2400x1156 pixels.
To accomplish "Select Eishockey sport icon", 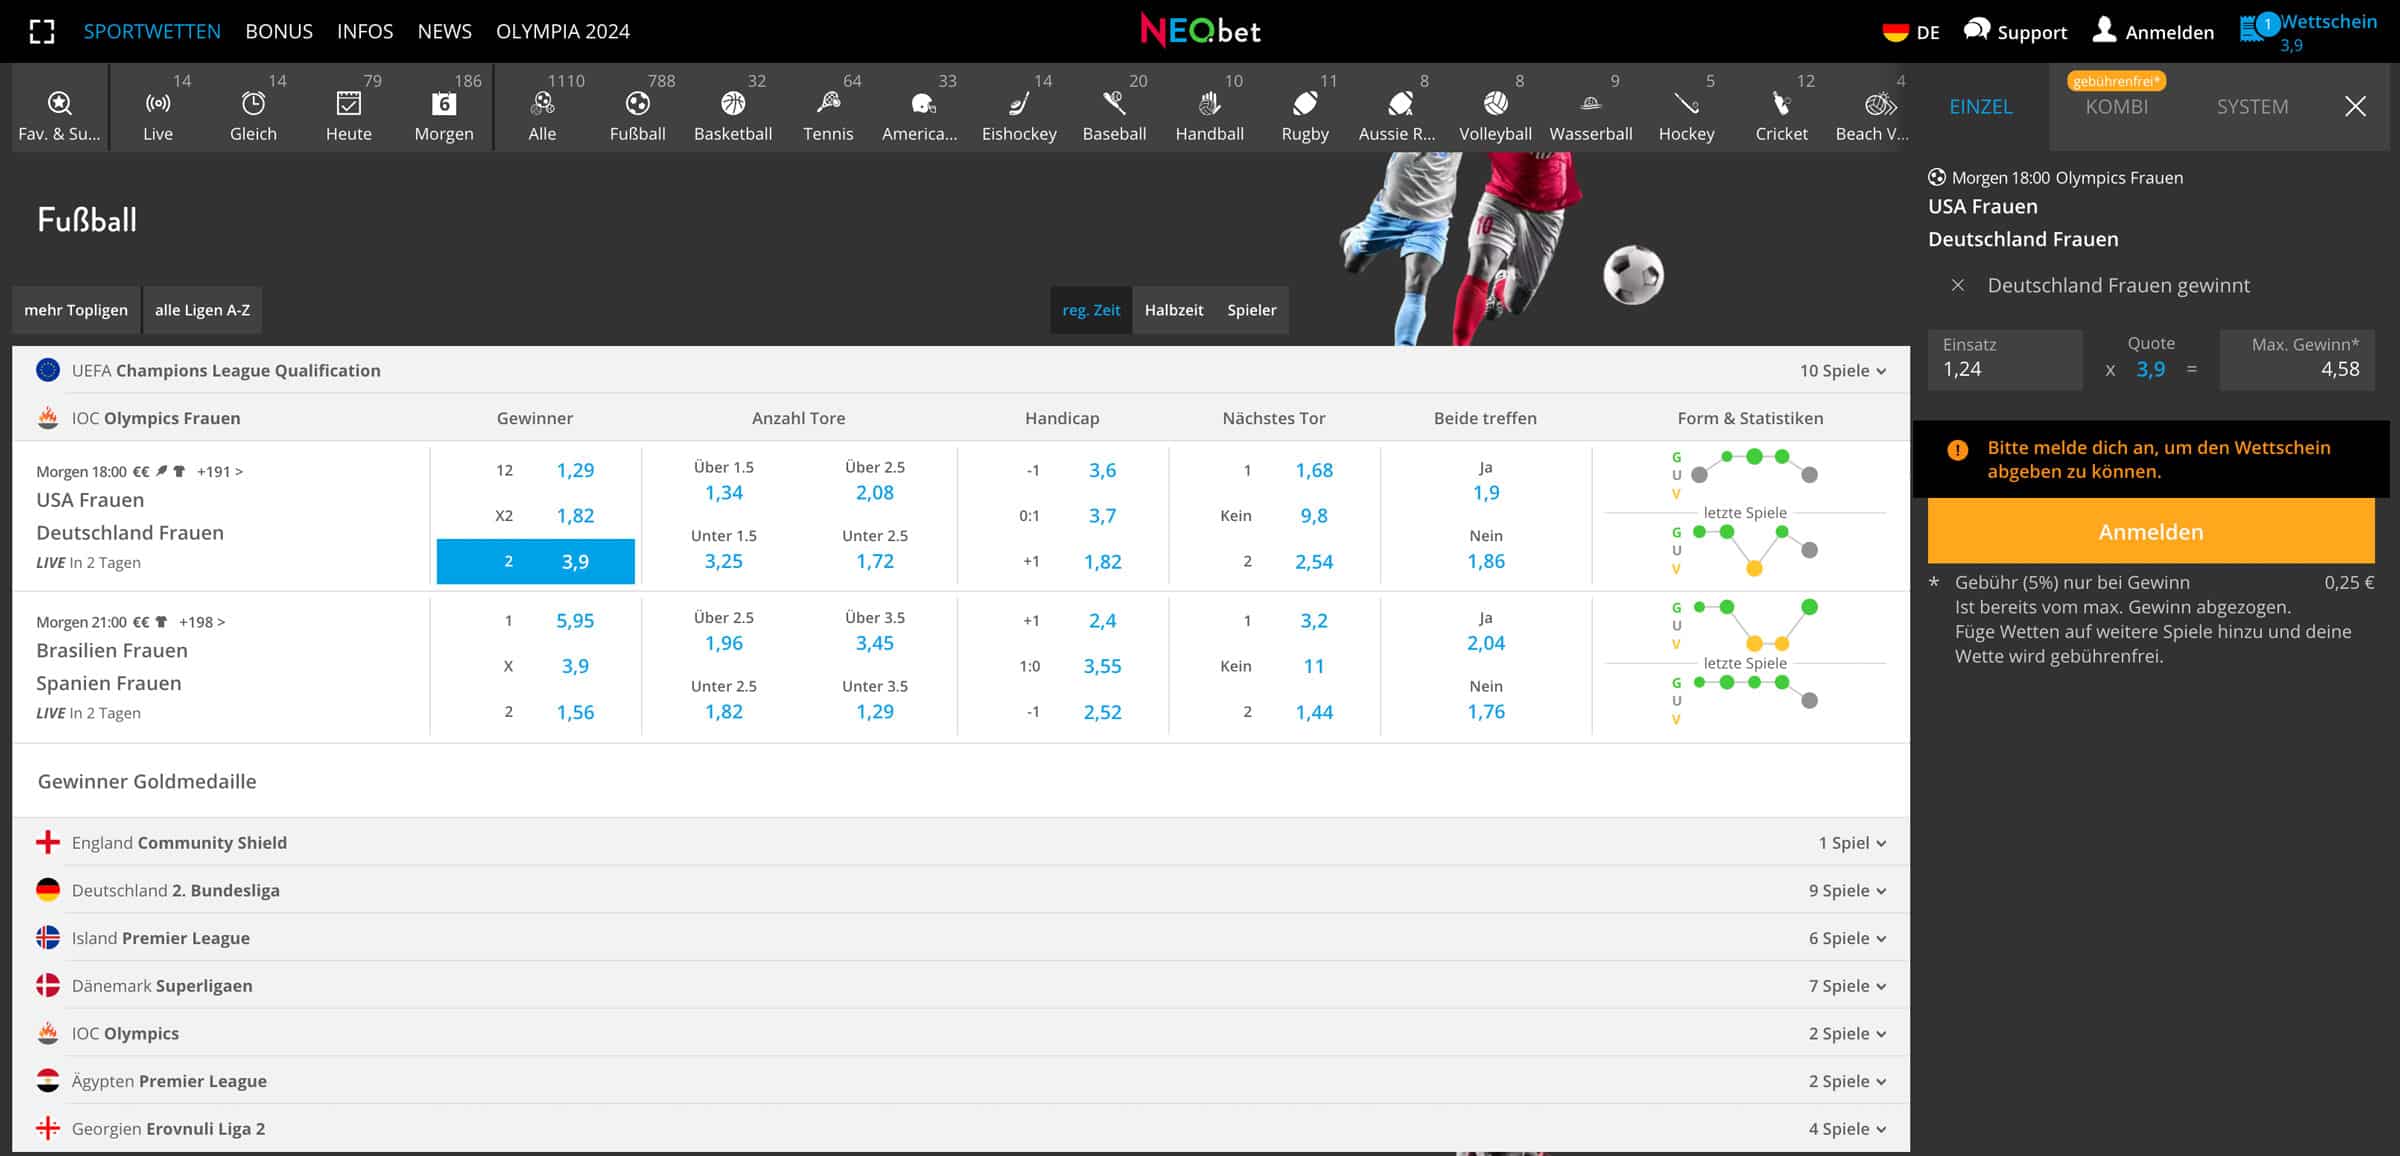I will [1019, 103].
